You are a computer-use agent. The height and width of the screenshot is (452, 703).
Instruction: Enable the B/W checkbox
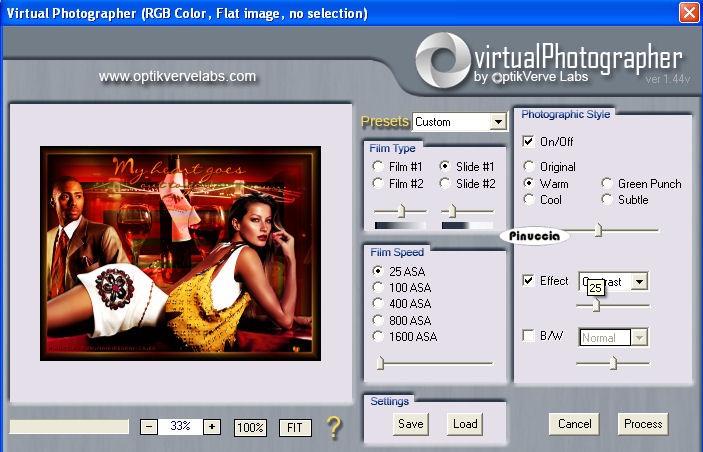point(529,335)
